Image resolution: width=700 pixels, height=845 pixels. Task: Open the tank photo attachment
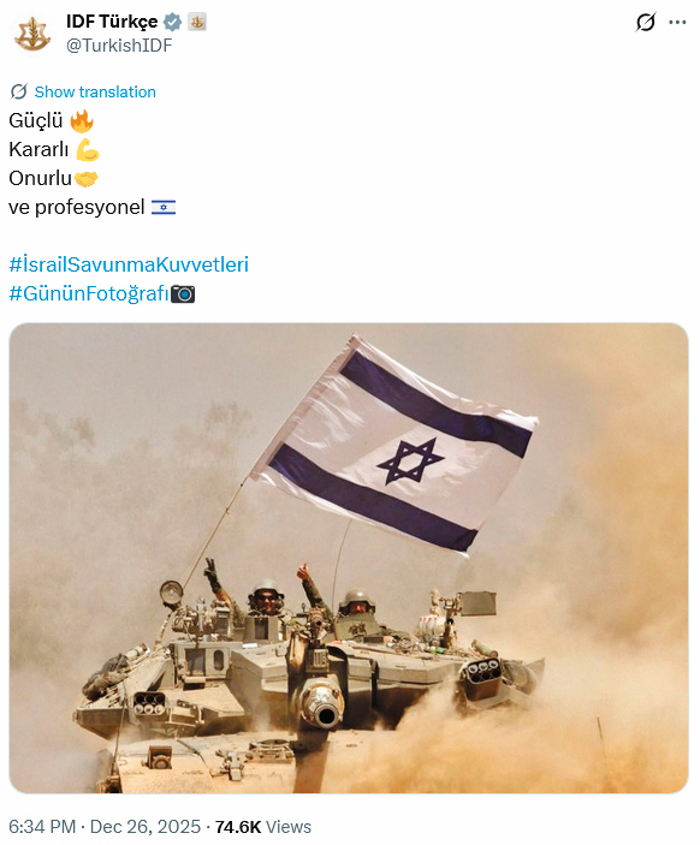[349, 558]
